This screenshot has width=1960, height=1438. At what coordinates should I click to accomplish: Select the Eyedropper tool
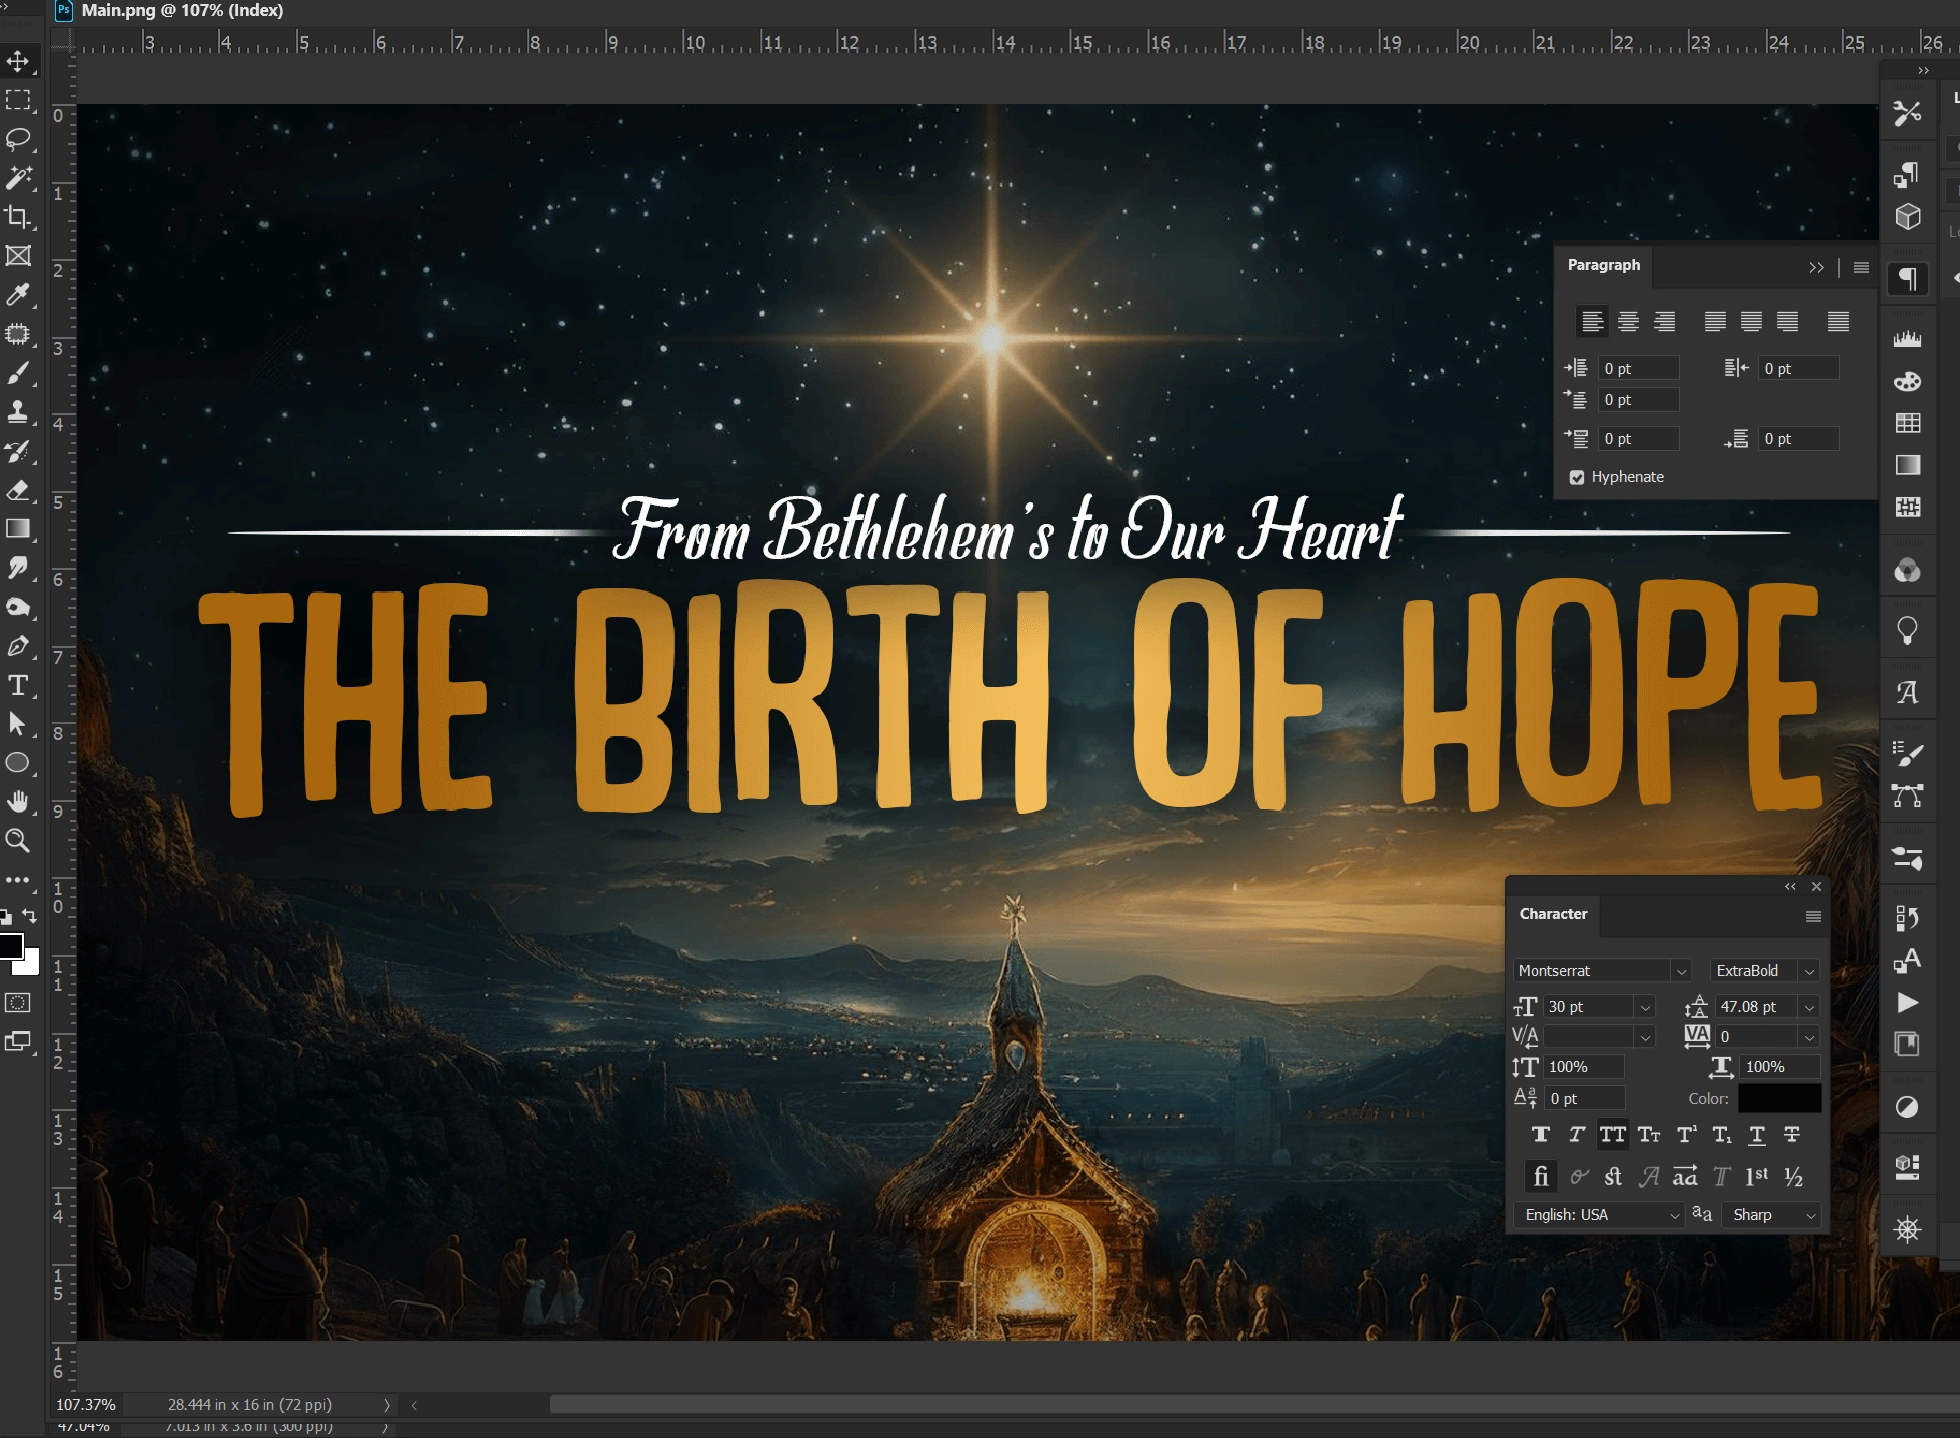click(18, 294)
